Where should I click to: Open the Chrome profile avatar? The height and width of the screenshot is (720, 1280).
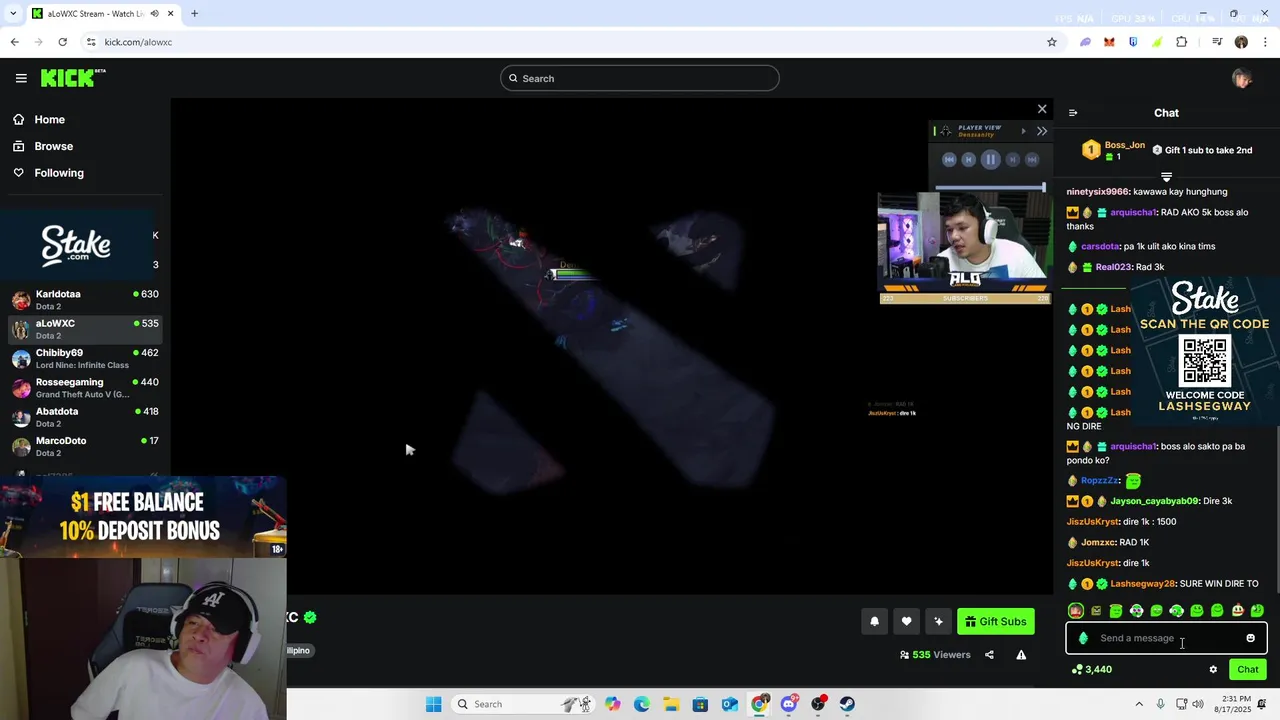pos(1241,42)
